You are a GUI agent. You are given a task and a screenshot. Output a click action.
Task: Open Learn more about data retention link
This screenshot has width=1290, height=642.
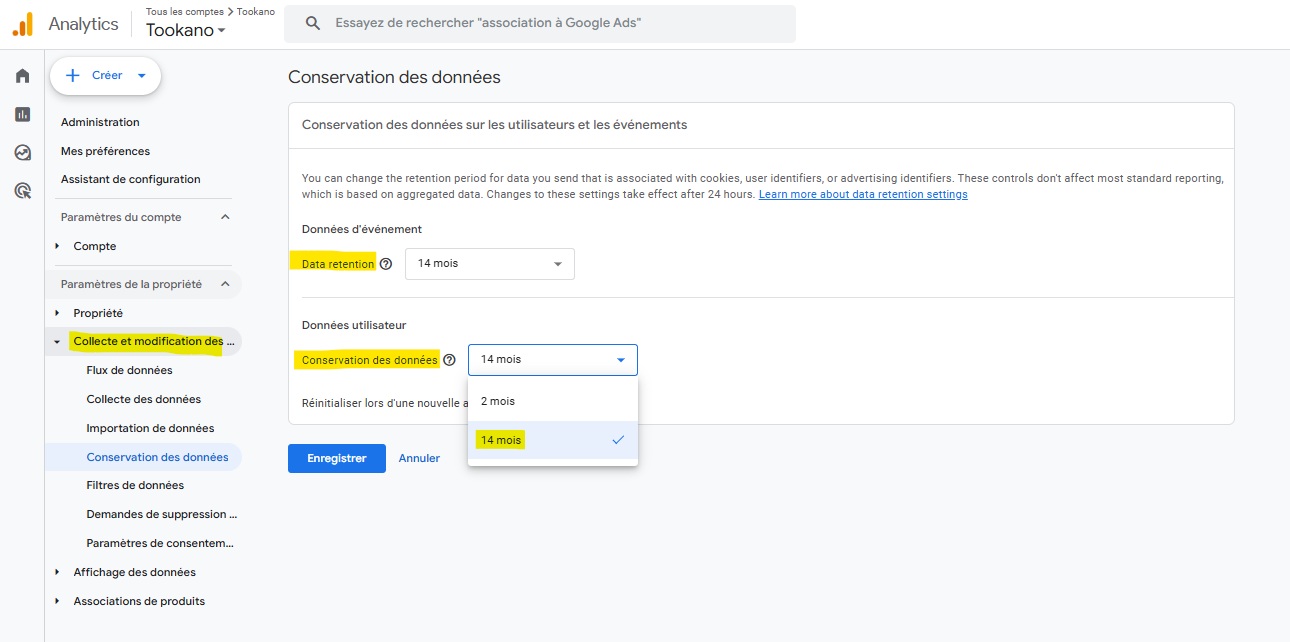click(862, 194)
